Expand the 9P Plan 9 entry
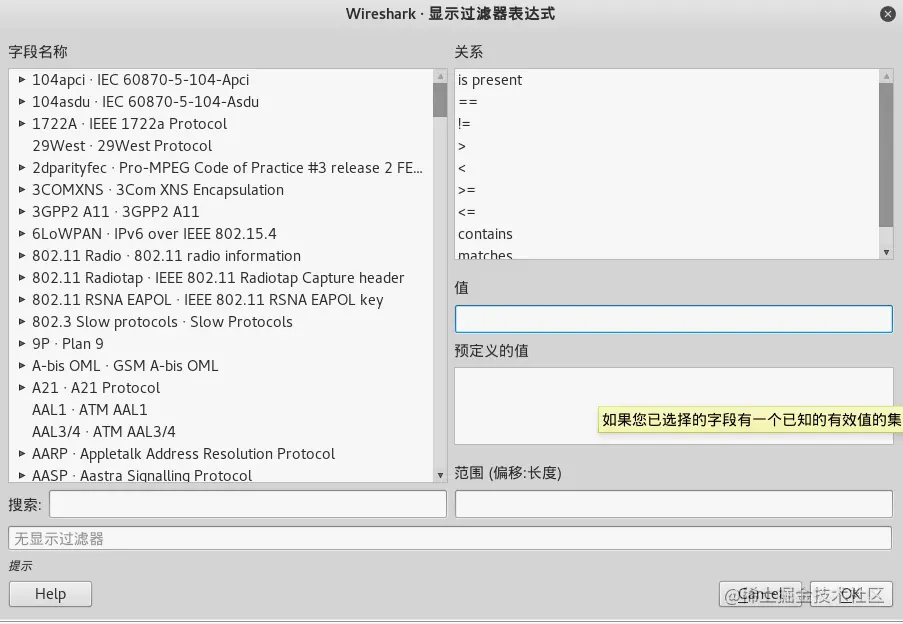 22,343
